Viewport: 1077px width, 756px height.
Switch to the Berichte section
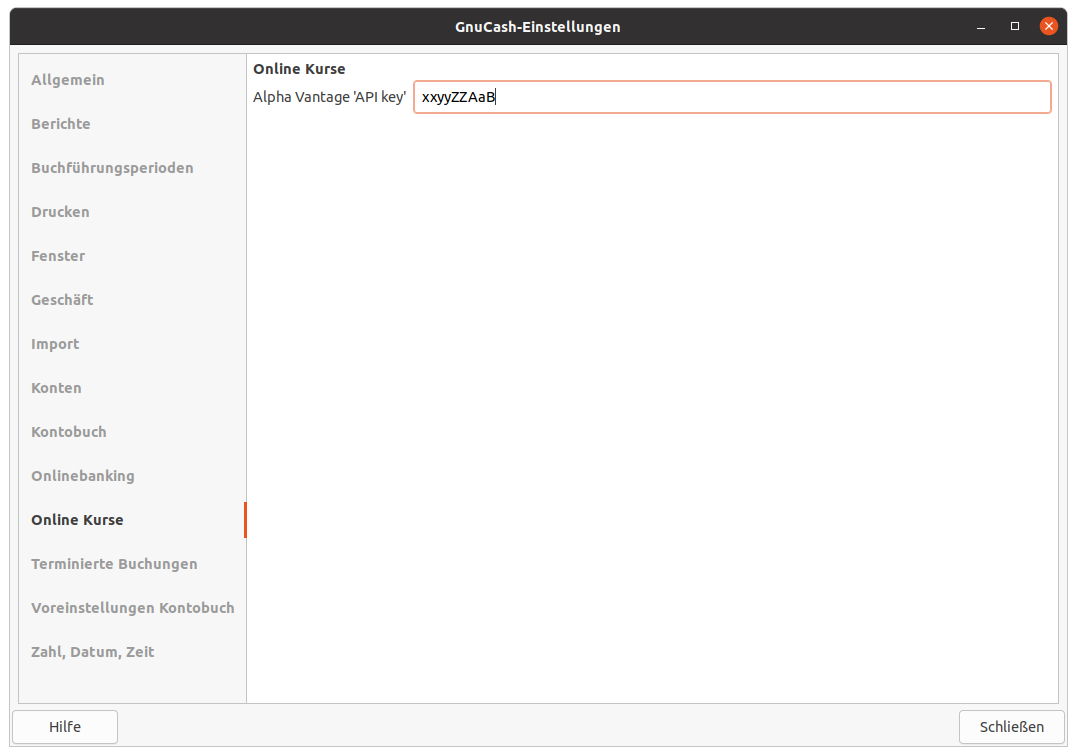61,124
